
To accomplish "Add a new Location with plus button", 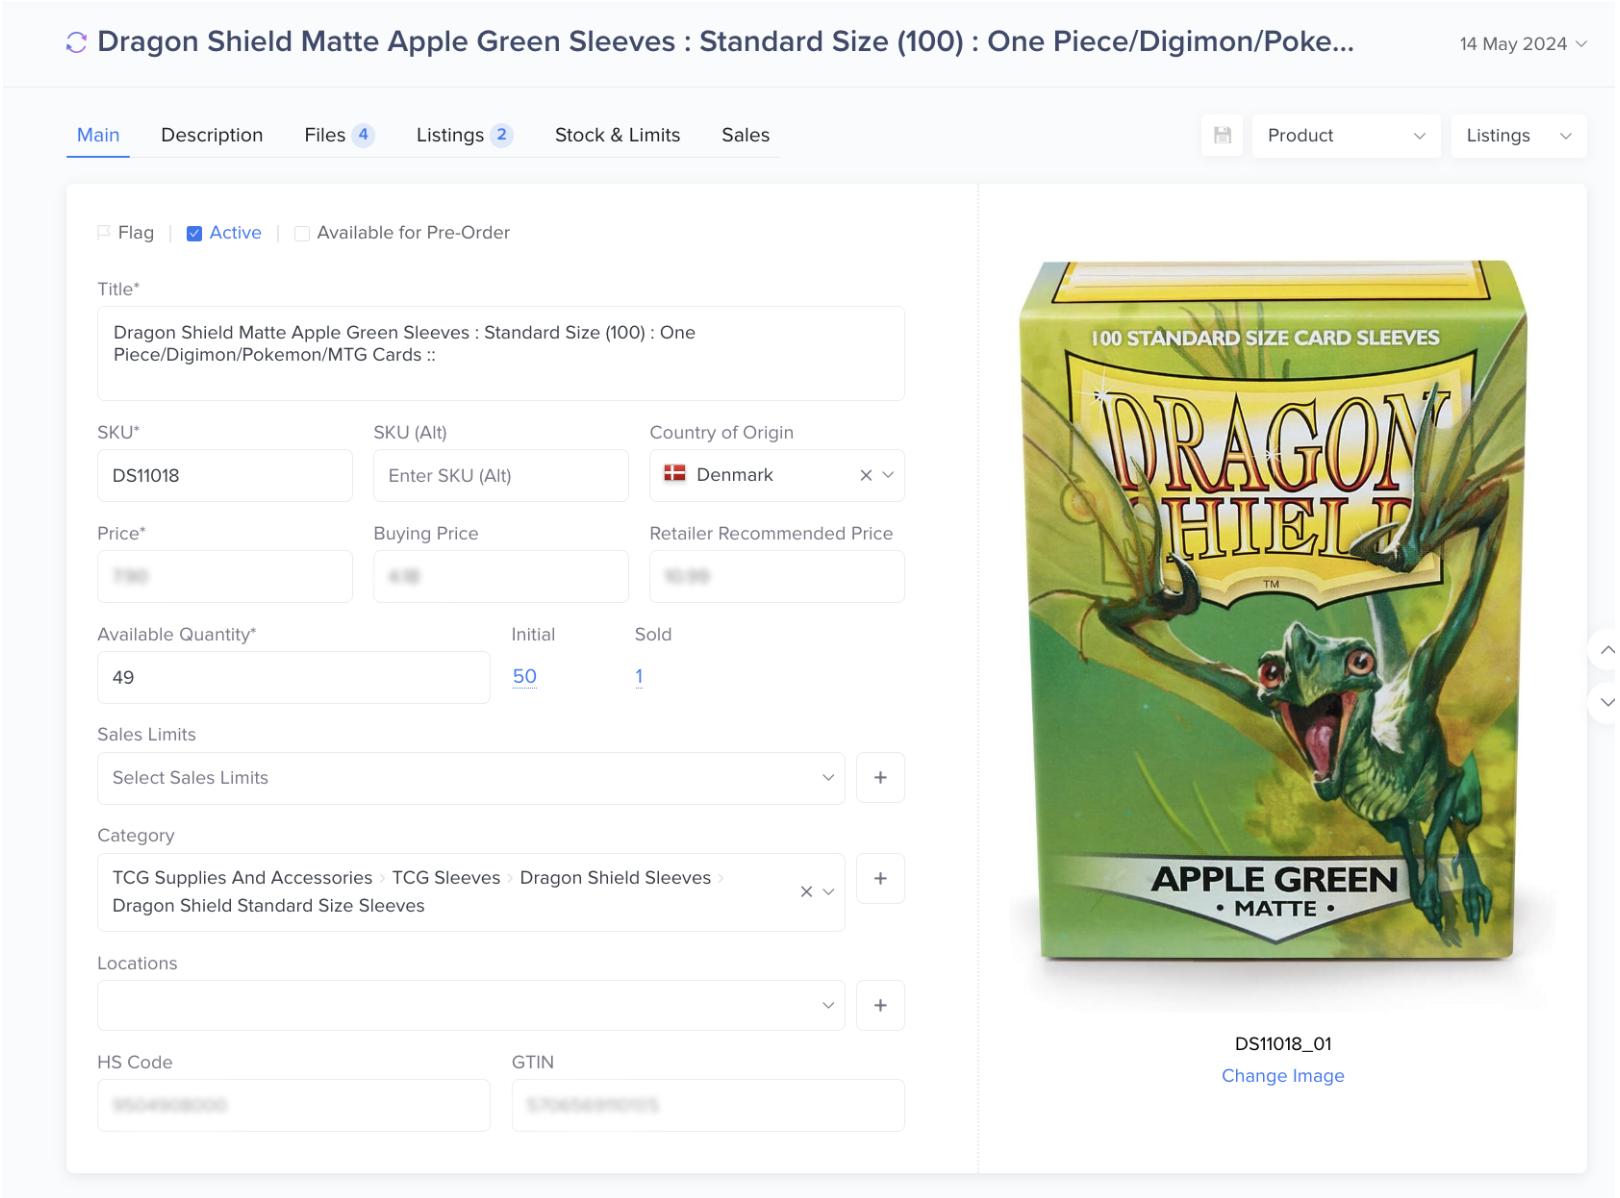I will click(880, 1005).
